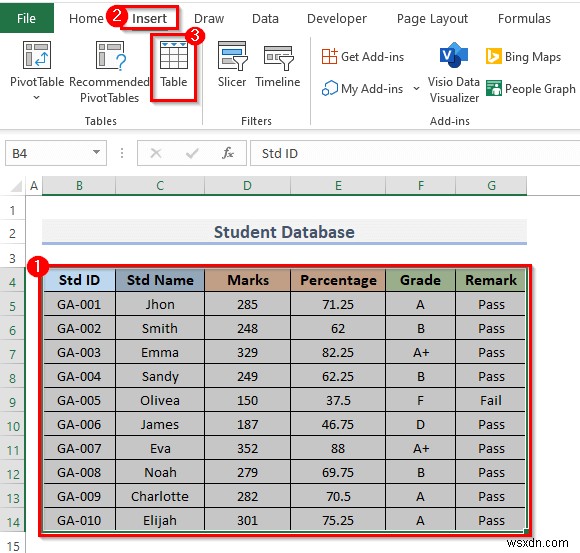
Task: Click the Percentage header cell
Action: [338, 280]
